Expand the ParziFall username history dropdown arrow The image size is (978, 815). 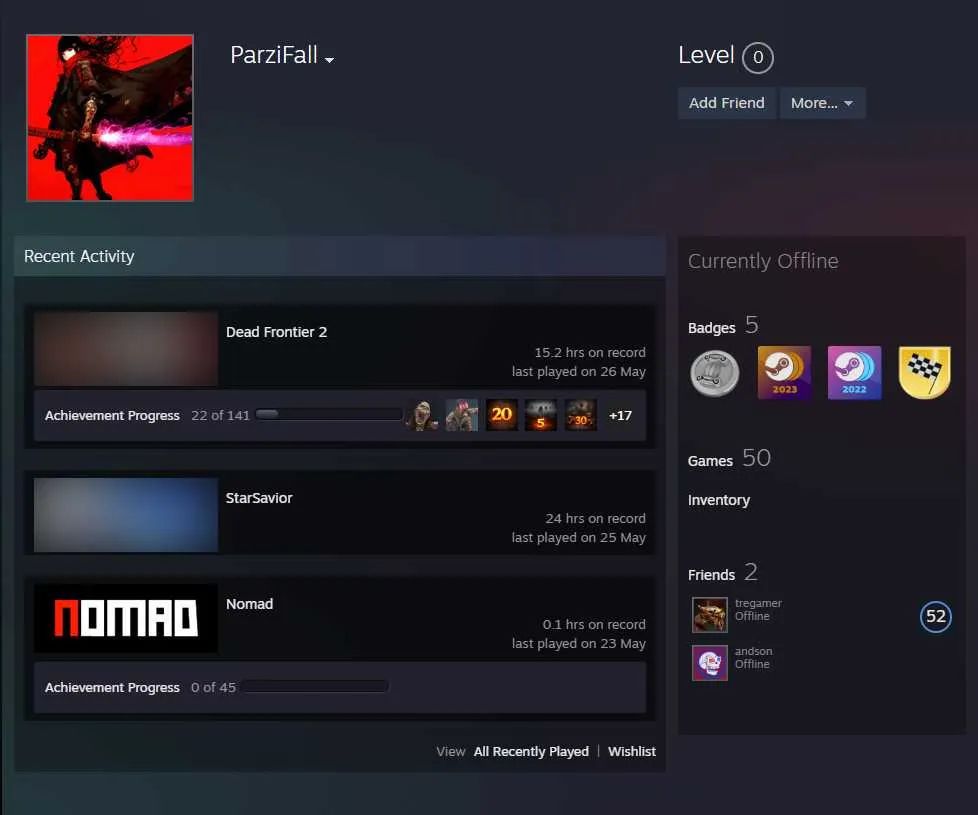pyautogui.click(x=329, y=60)
